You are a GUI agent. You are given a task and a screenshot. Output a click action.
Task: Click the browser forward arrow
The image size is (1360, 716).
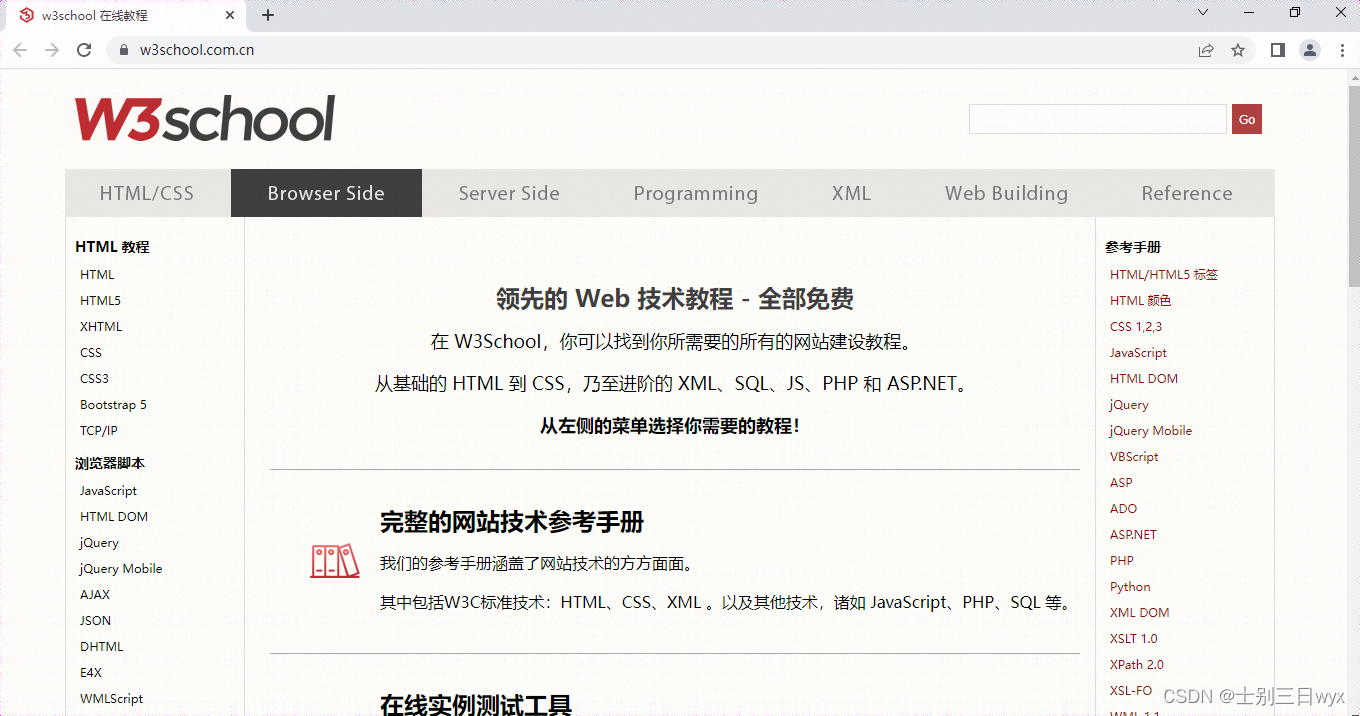52,50
